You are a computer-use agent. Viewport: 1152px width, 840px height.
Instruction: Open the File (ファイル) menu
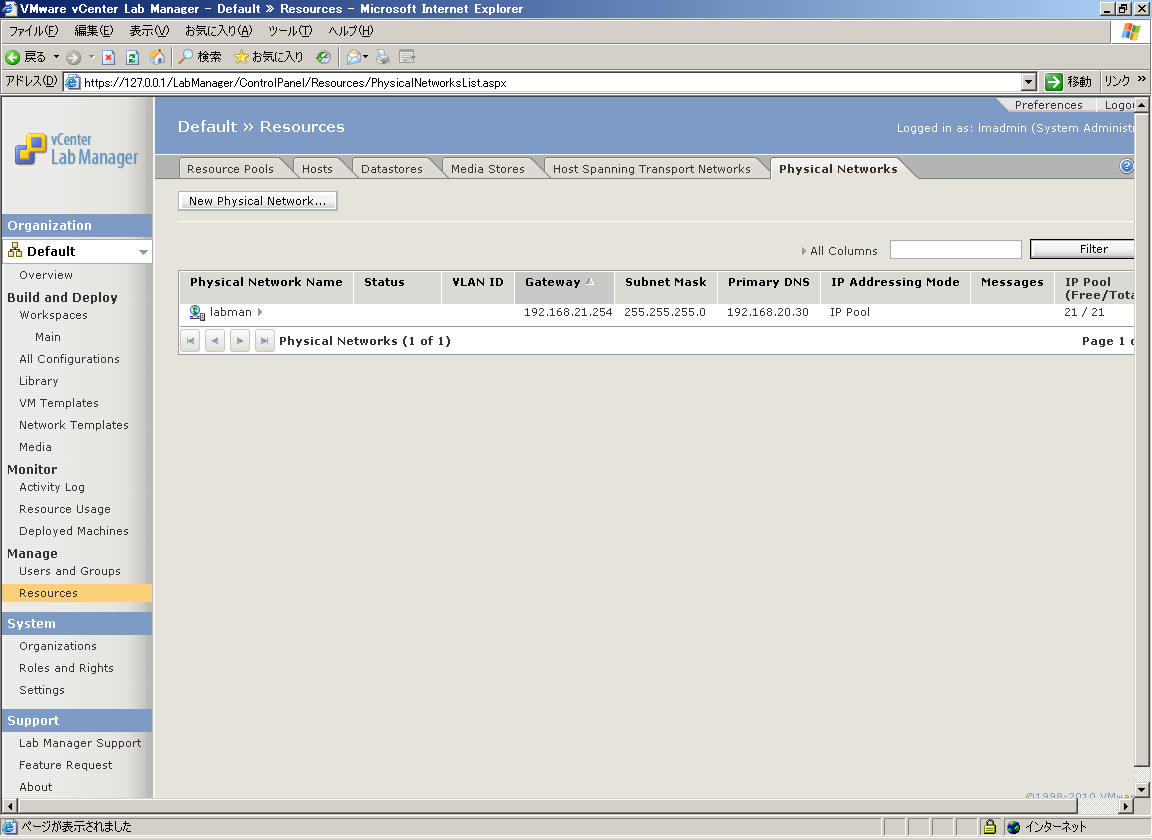coord(33,31)
